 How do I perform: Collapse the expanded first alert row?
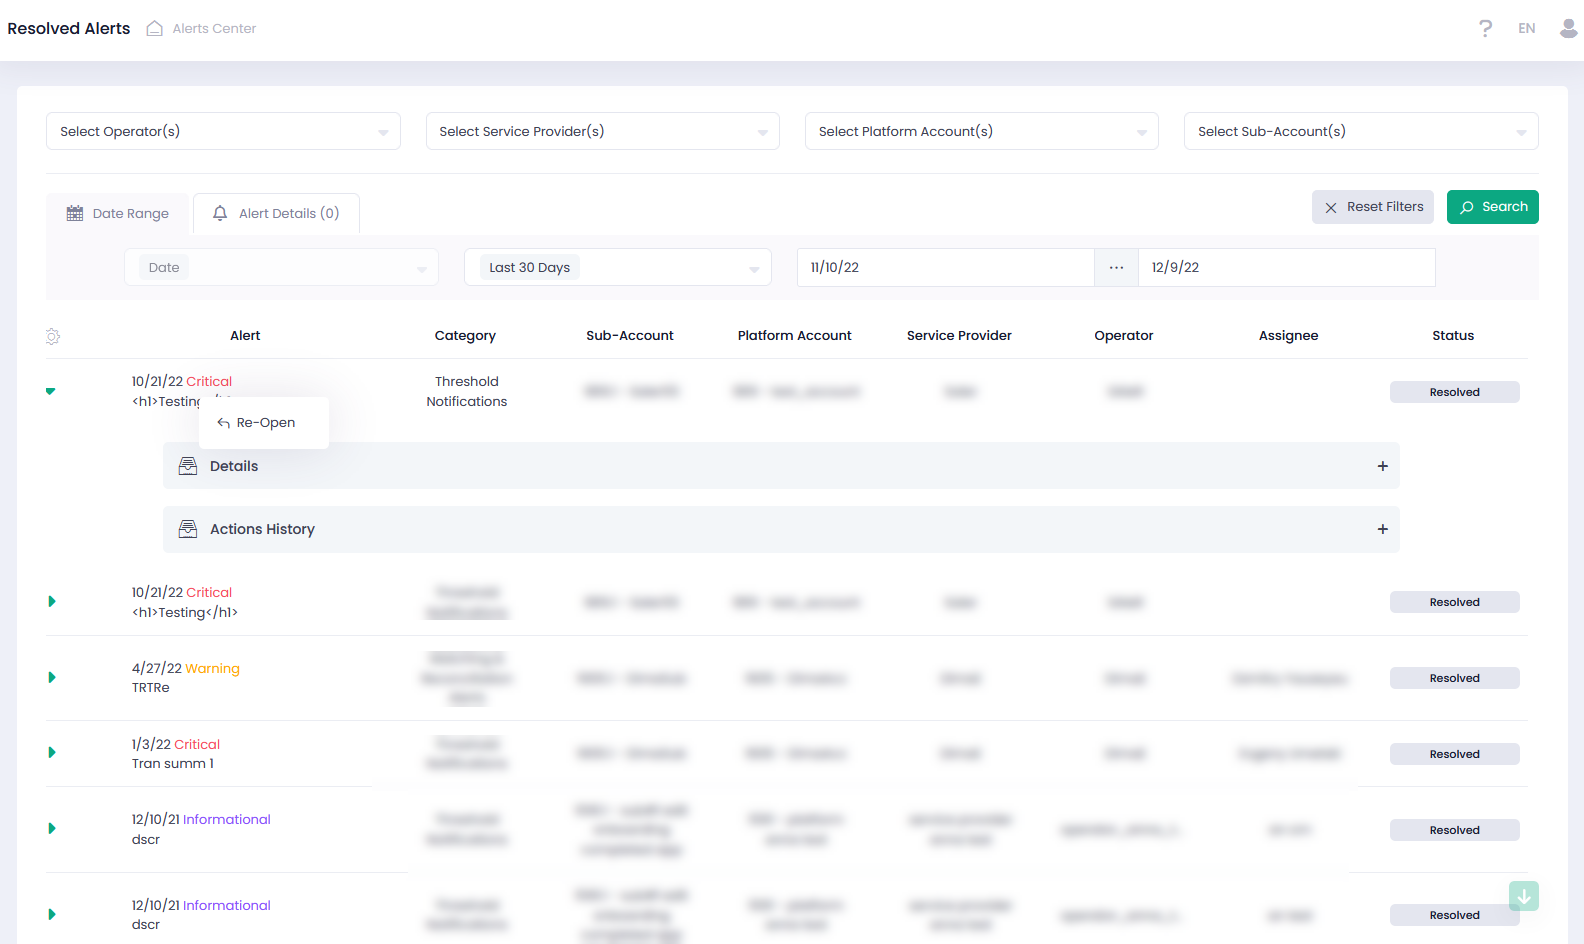click(x=51, y=391)
